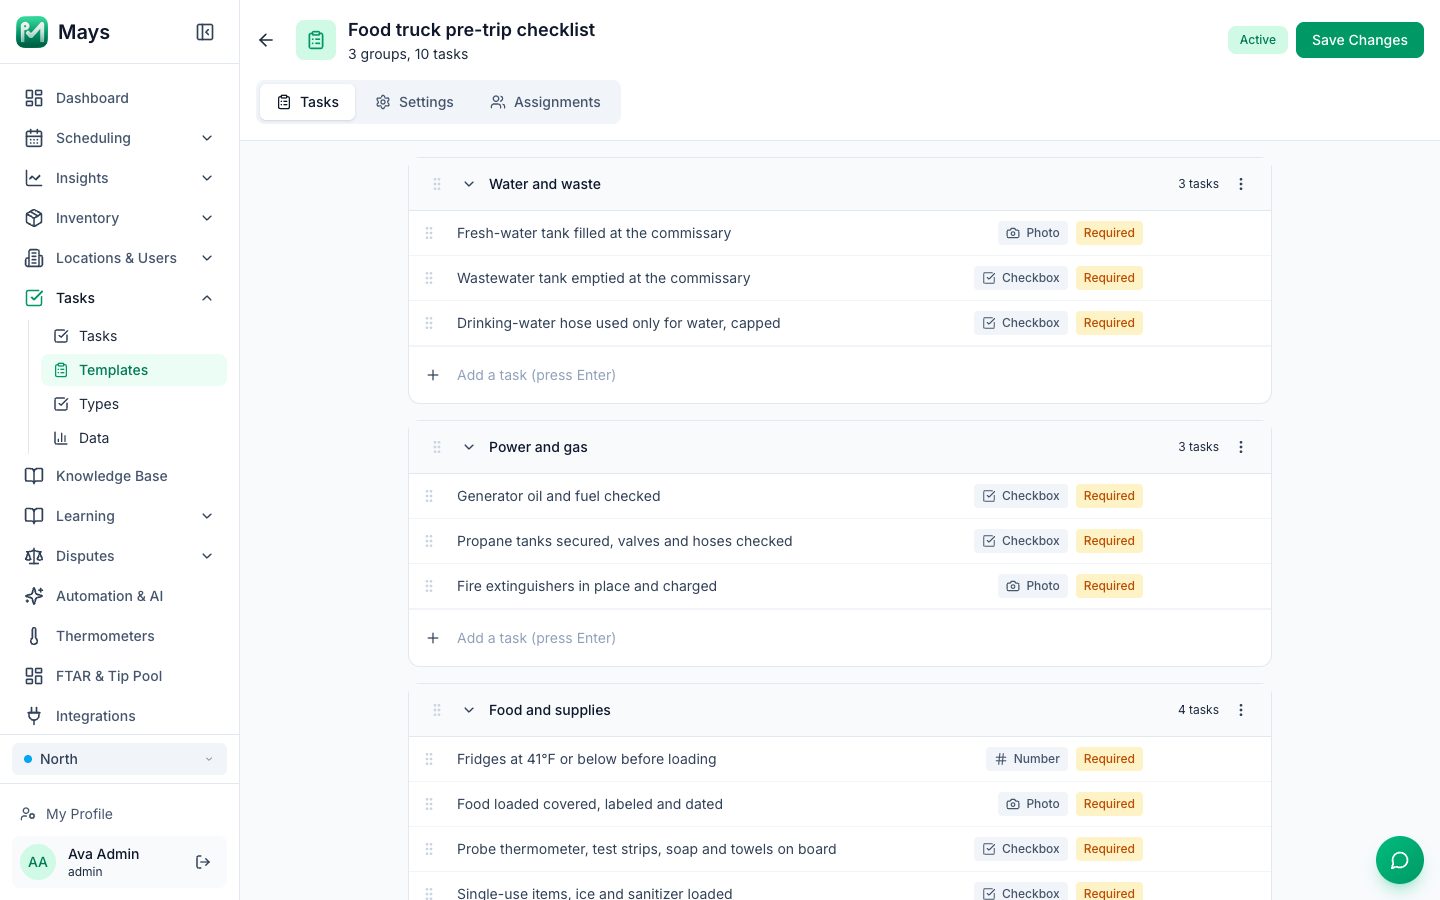The width and height of the screenshot is (1440, 900).
Task: Open Thermometers page
Action: click(x=119, y=636)
